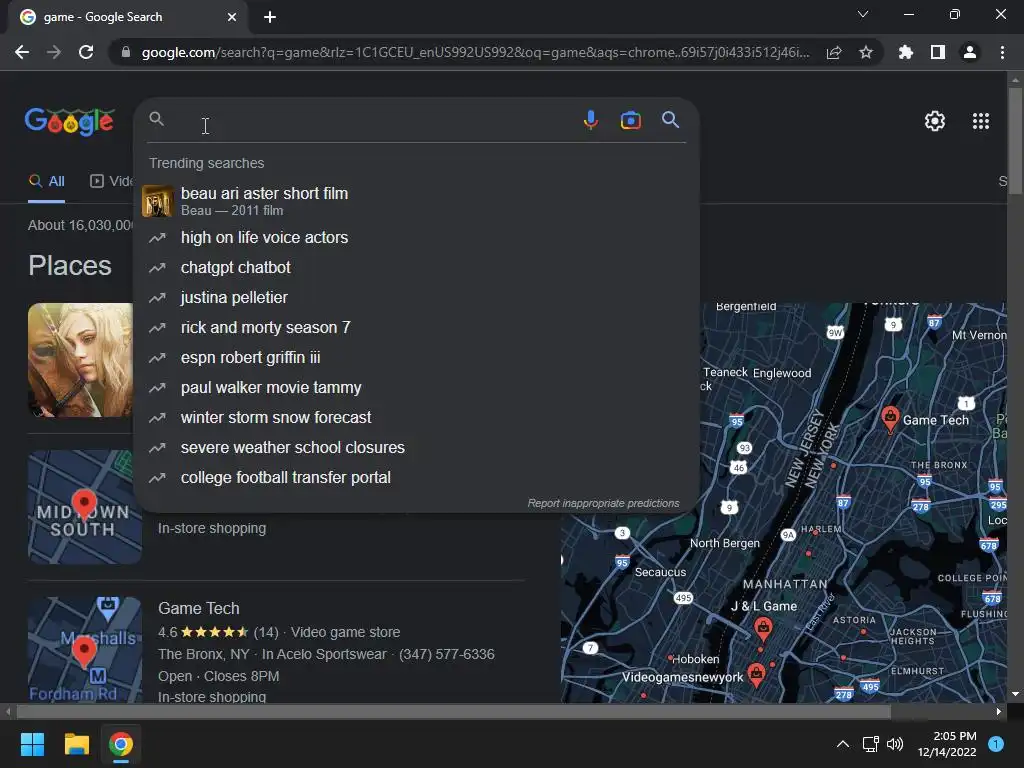1024x768 pixels.
Task: Click the Chrome taskbar icon
Action: [x=120, y=744]
